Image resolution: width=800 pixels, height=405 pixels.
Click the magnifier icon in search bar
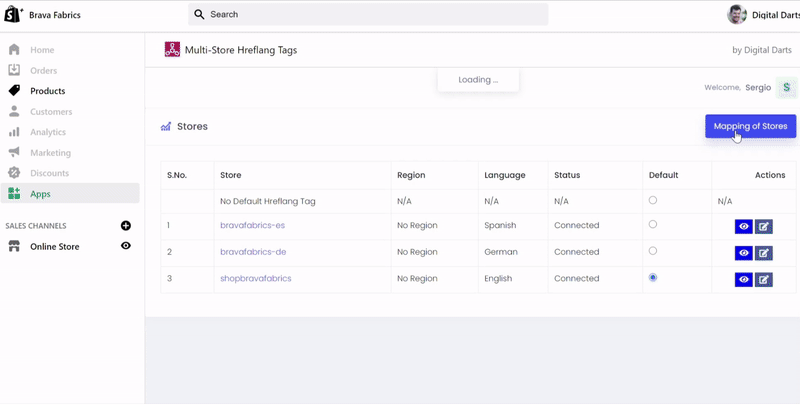tap(199, 14)
